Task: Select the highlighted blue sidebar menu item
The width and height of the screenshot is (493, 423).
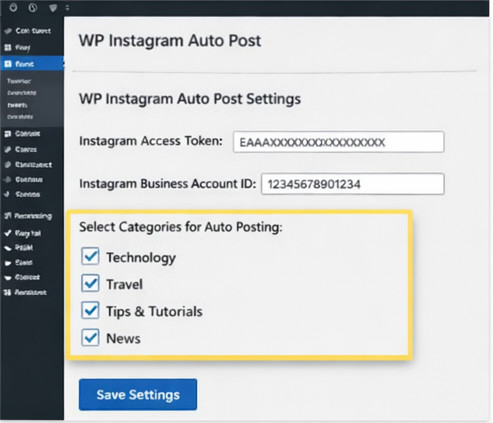Action: pyautogui.click(x=32, y=64)
